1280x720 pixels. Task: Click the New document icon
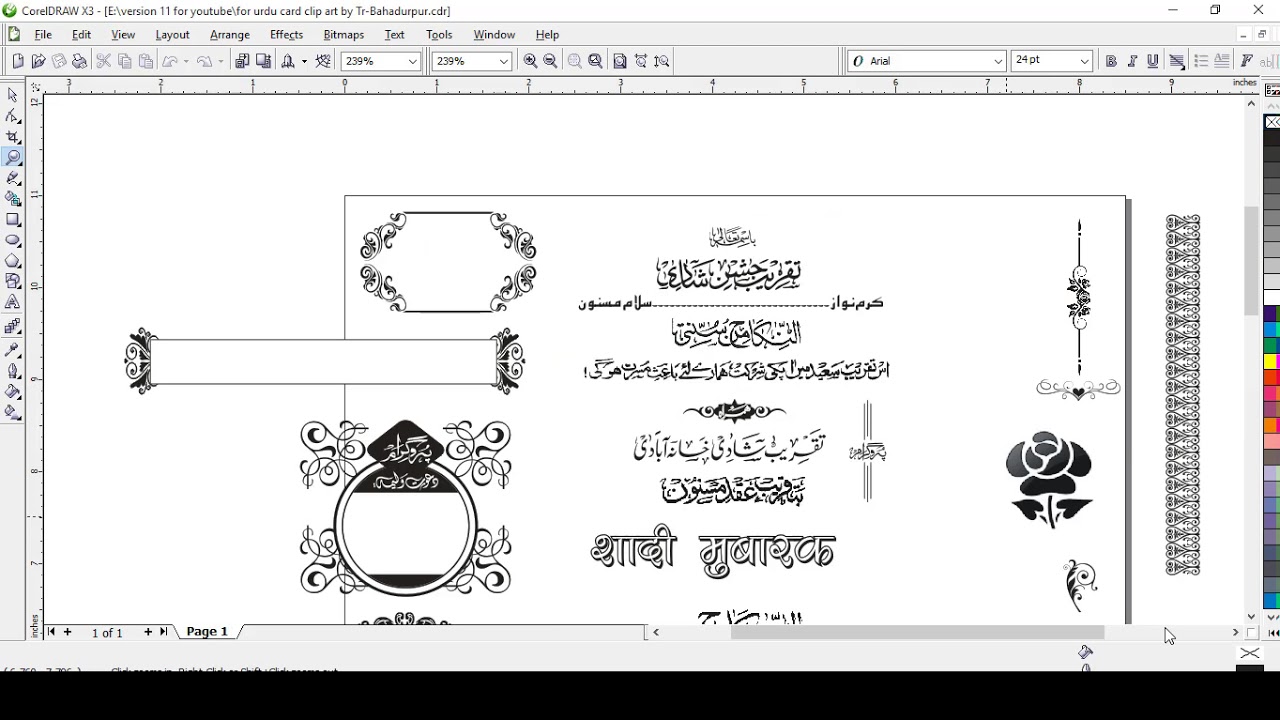[x=18, y=61]
